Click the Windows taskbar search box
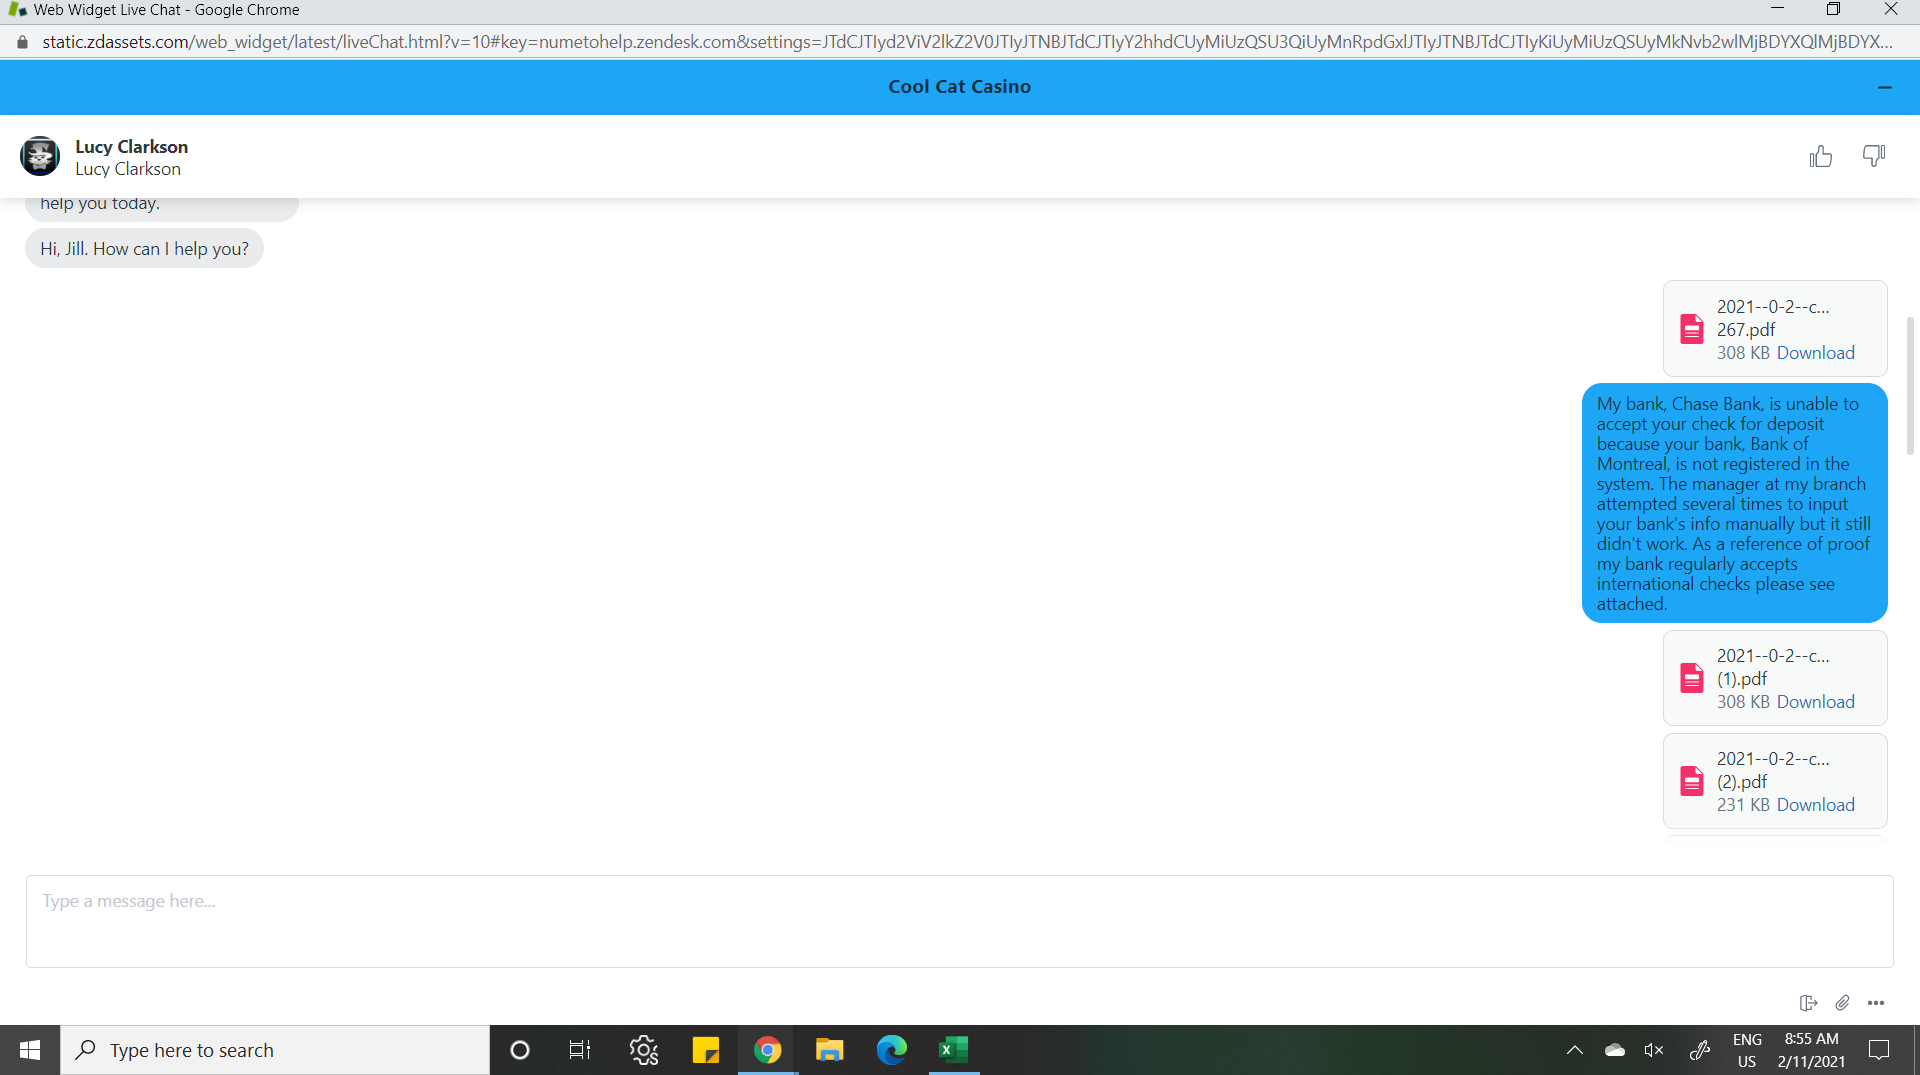Image resolution: width=1920 pixels, height=1075 pixels. pyautogui.click(x=275, y=1050)
